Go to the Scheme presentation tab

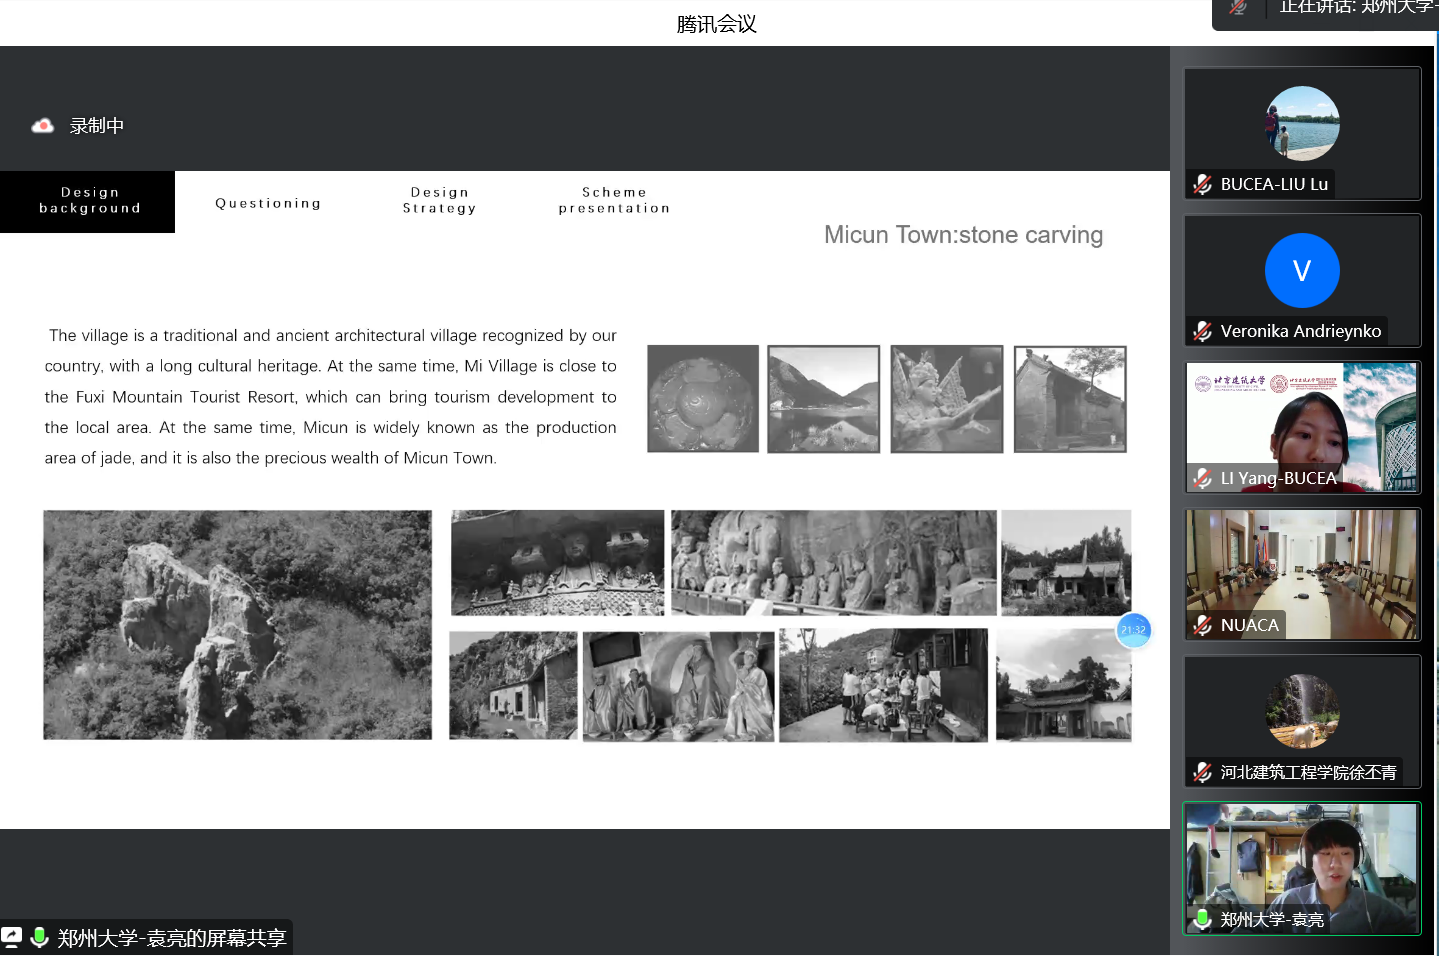[614, 201]
